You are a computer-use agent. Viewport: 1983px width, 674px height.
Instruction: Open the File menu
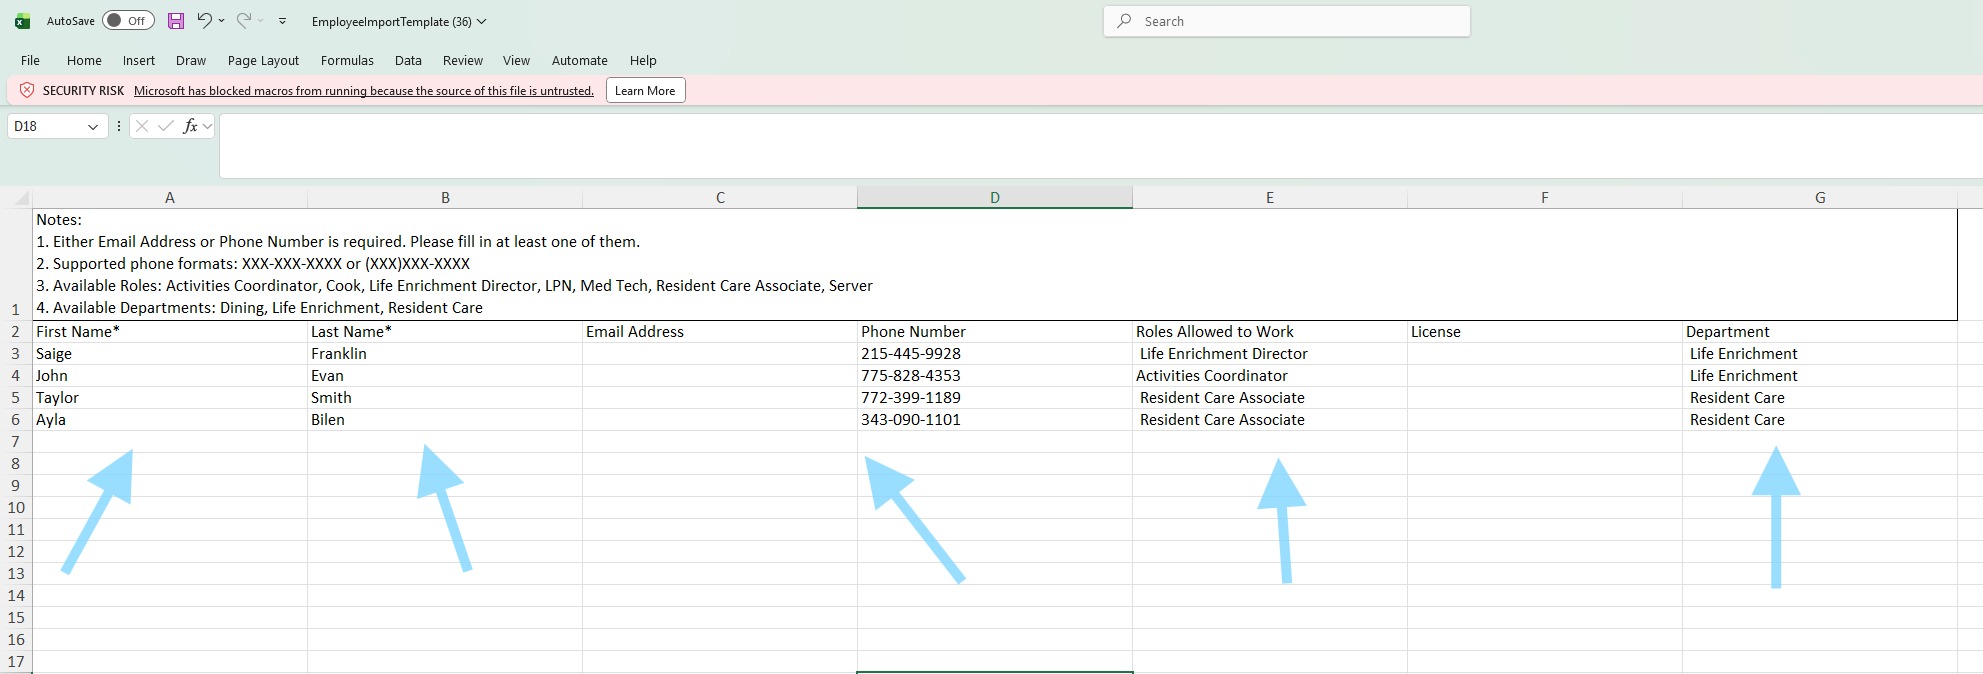tap(31, 60)
